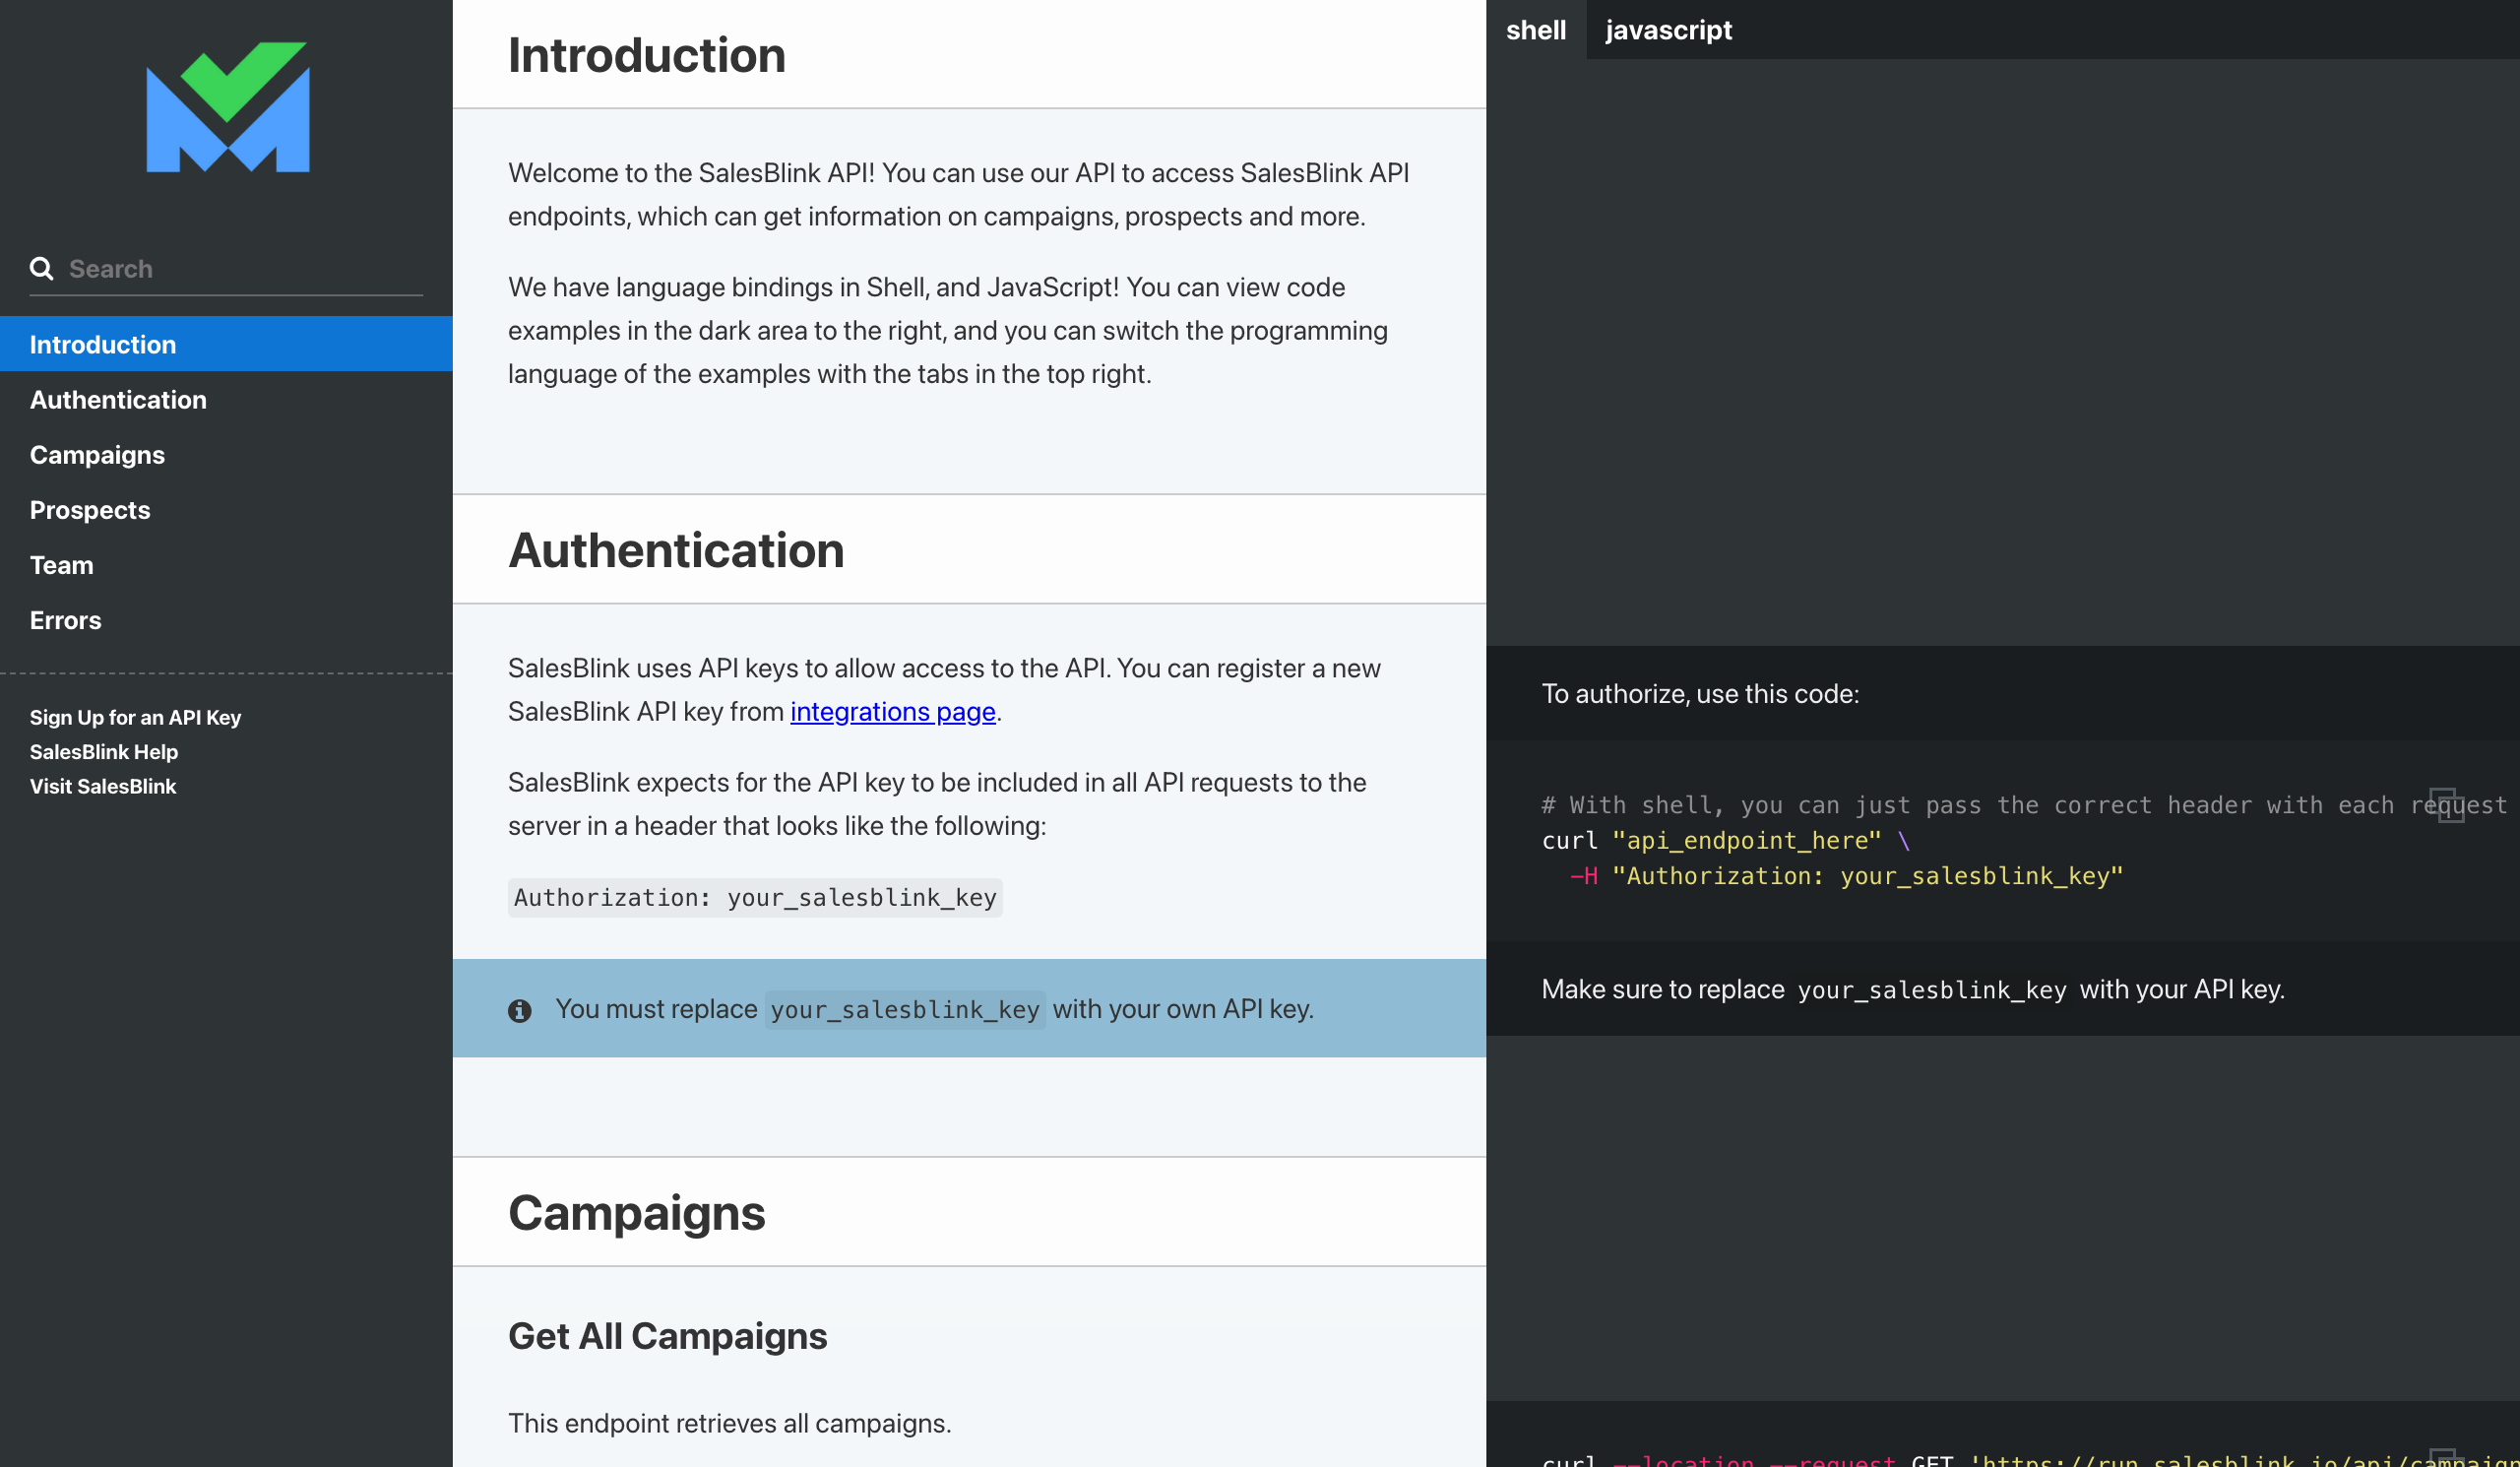Switch to the shell language tab
The width and height of the screenshot is (2520, 1467).
1536,29
